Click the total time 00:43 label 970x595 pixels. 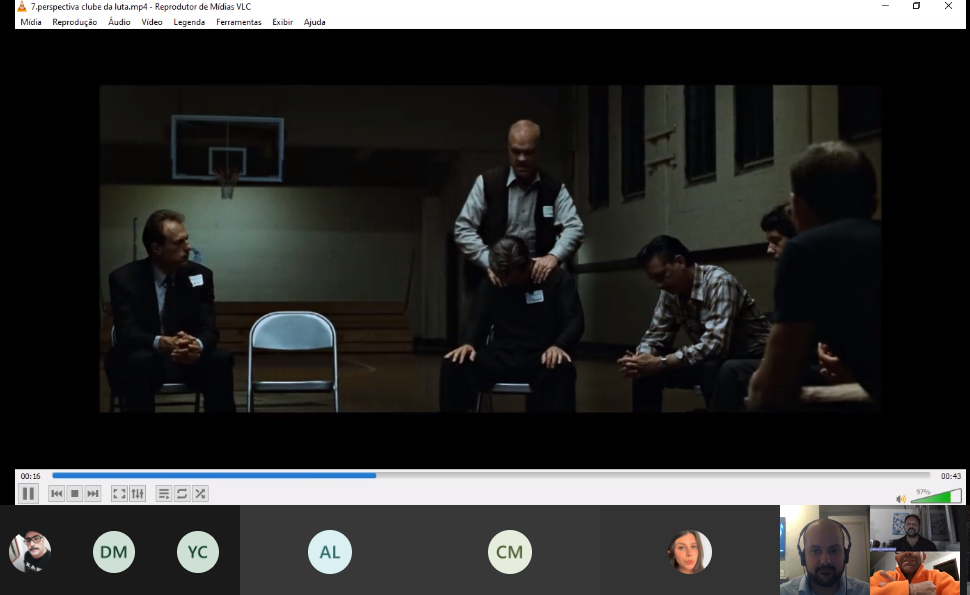coord(951,476)
